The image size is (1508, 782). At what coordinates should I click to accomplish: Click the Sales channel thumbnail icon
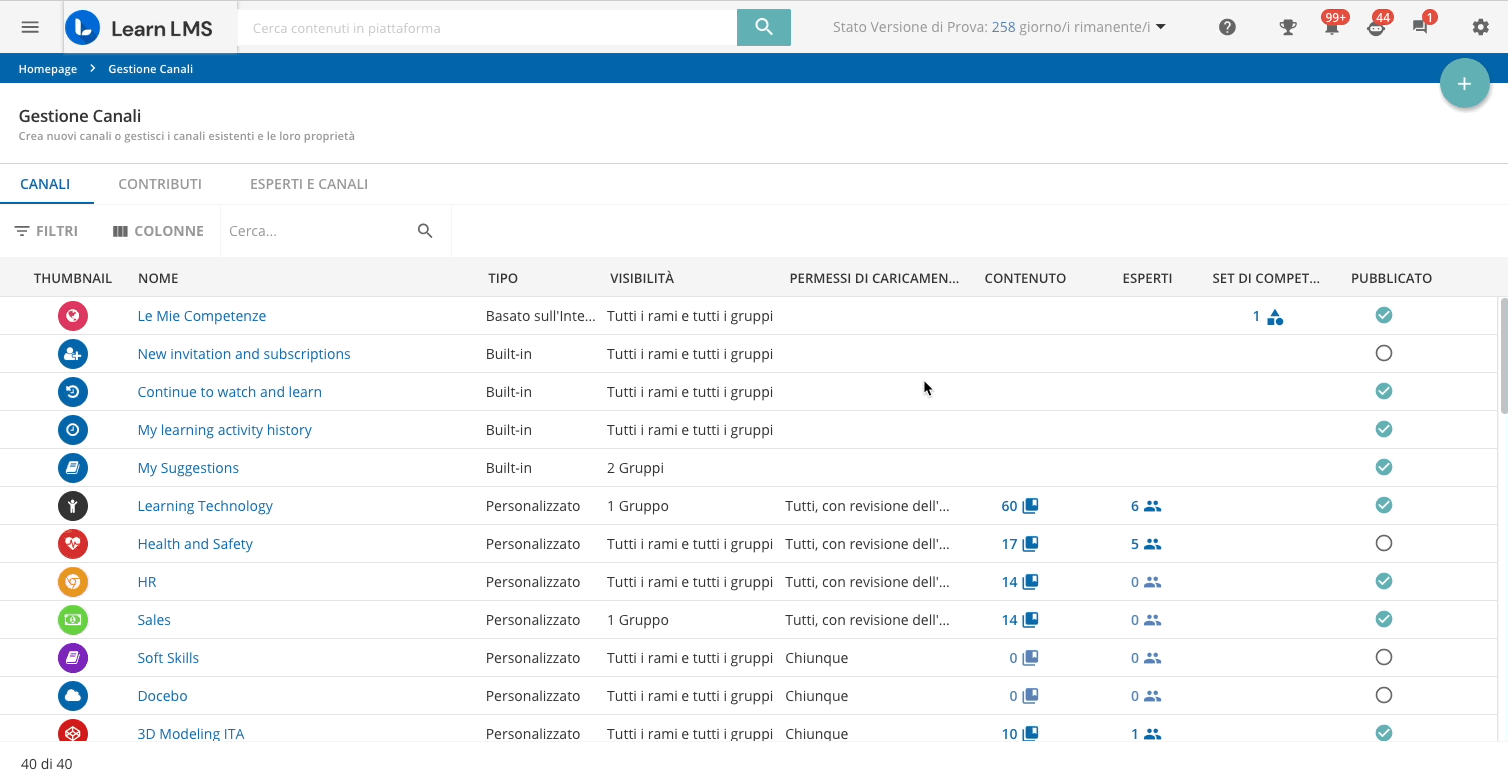73,620
